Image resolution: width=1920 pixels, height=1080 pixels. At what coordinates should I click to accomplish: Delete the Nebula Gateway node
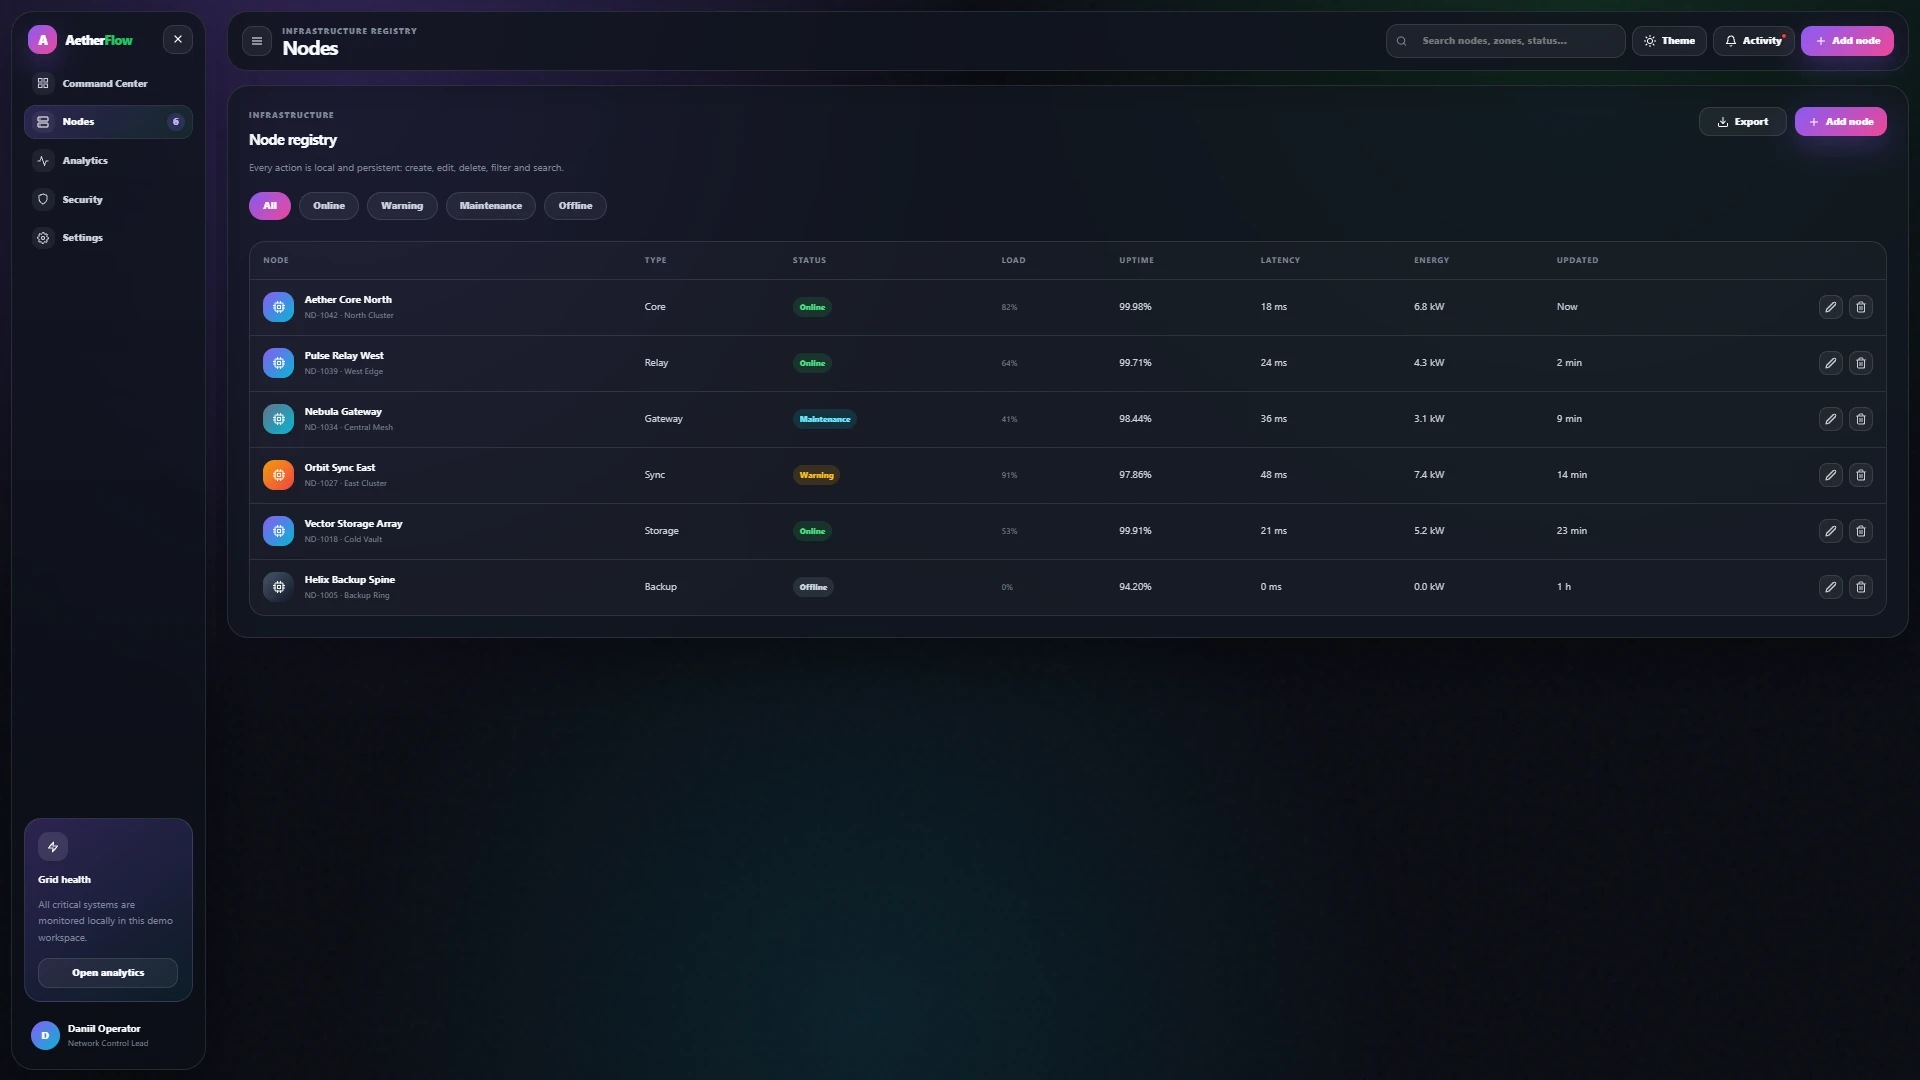[1860, 419]
